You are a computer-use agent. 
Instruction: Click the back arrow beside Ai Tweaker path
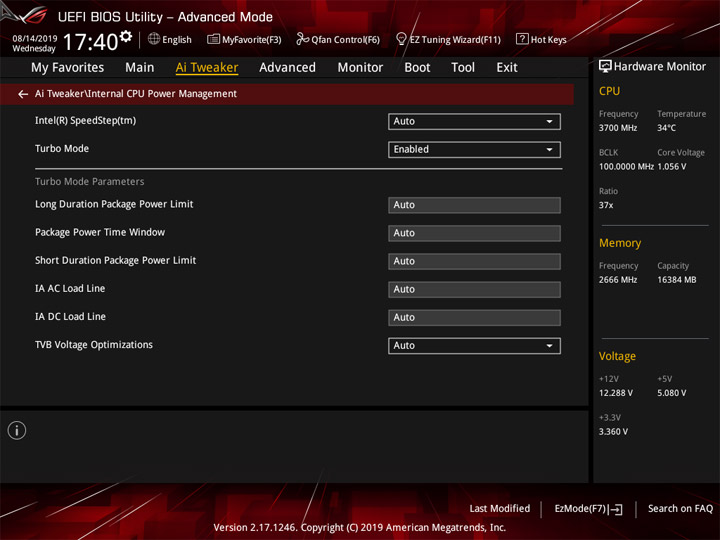pos(22,94)
